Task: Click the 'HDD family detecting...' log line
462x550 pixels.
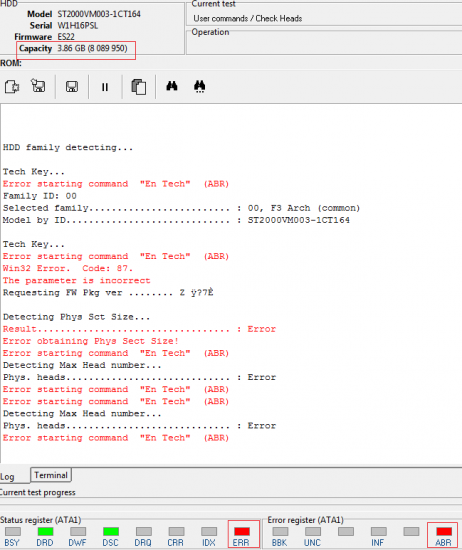Action: (x=68, y=148)
